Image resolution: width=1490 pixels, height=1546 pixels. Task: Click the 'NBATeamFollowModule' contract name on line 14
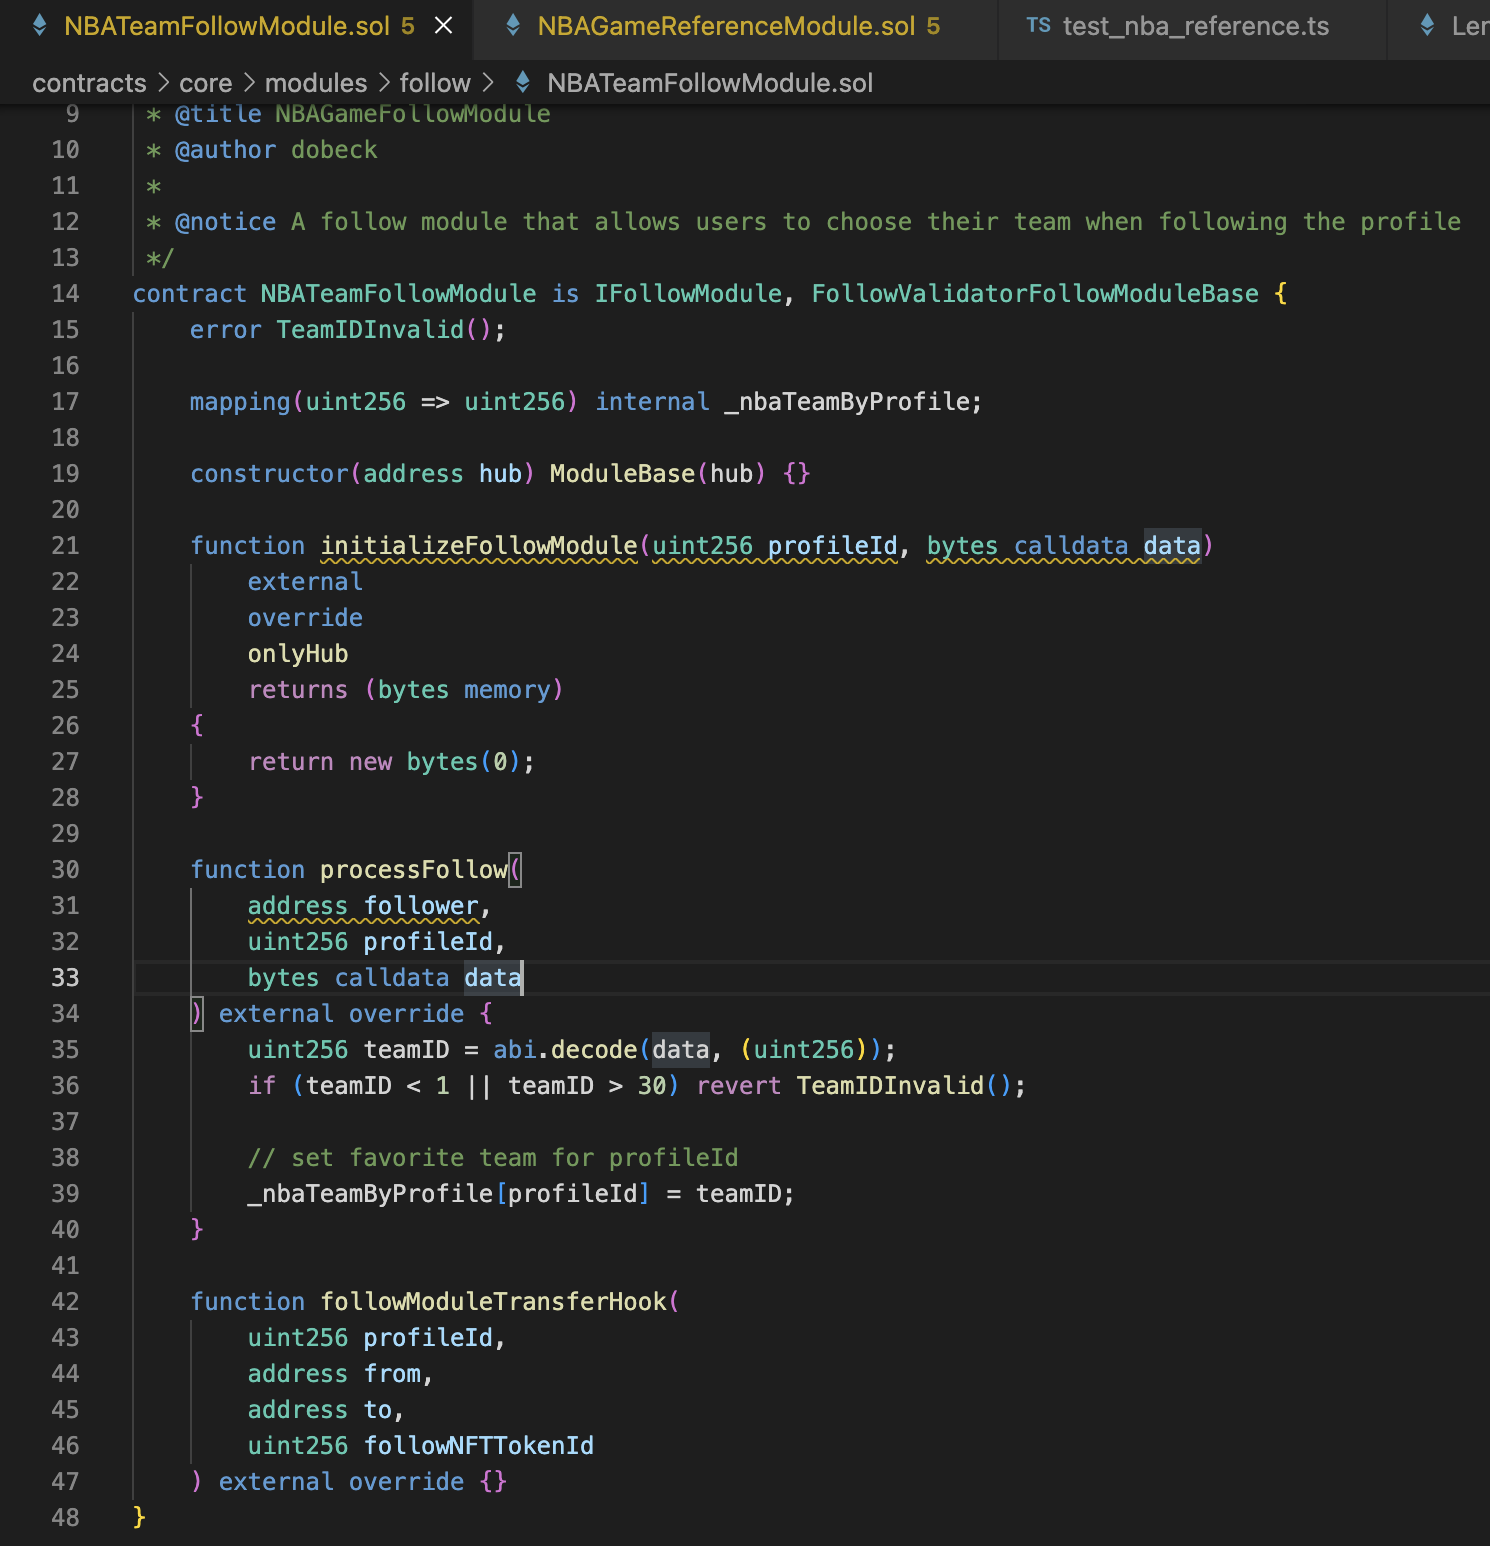[398, 294]
